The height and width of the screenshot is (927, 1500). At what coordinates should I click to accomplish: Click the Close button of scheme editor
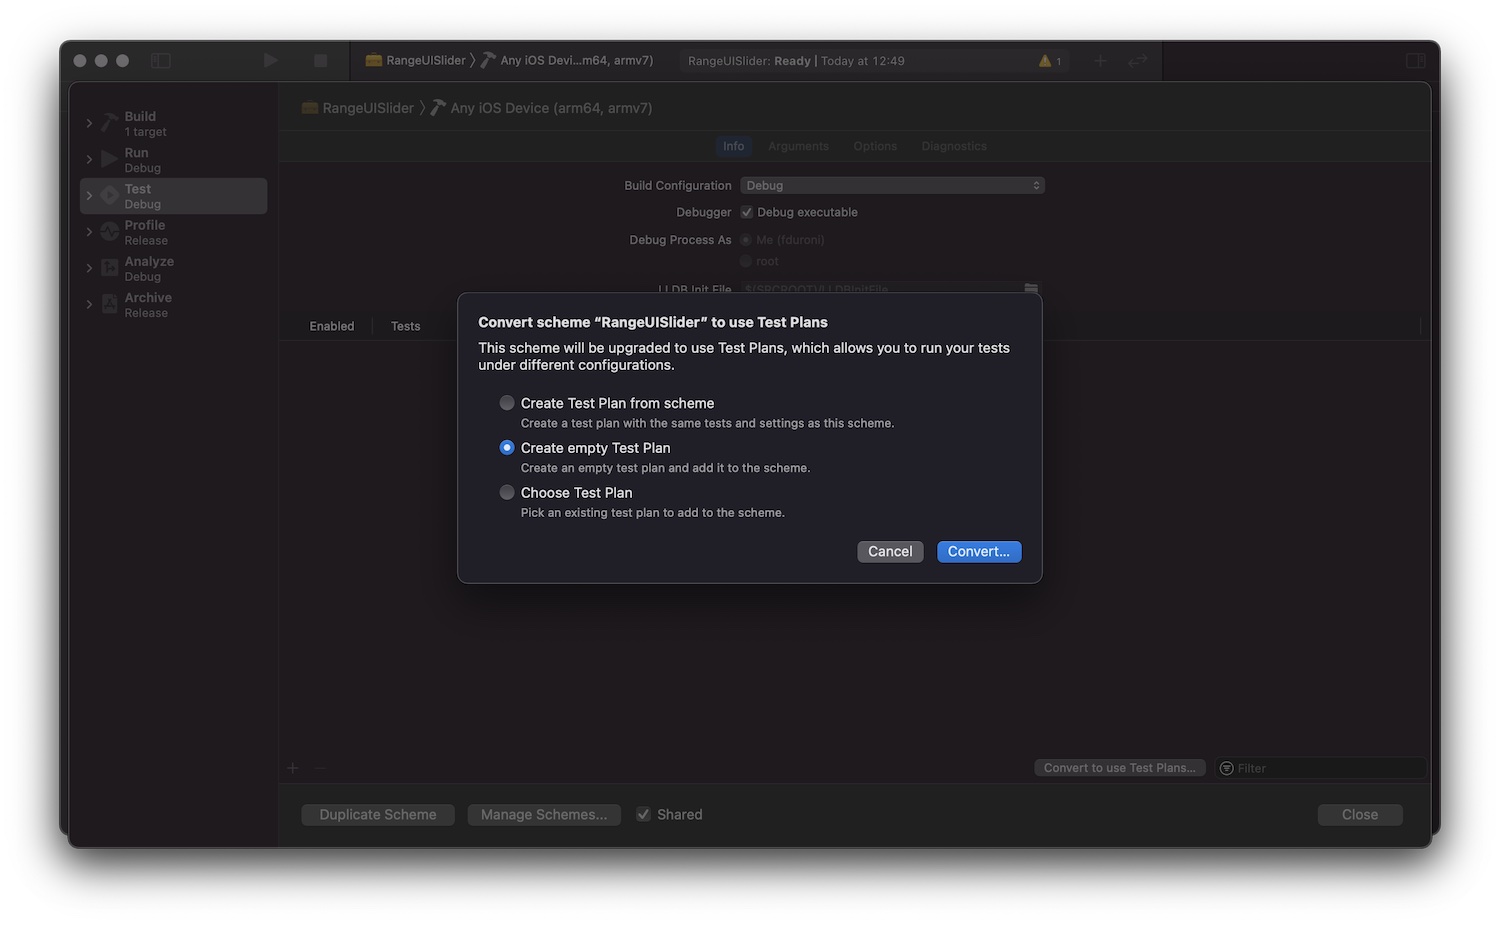pos(1360,815)
